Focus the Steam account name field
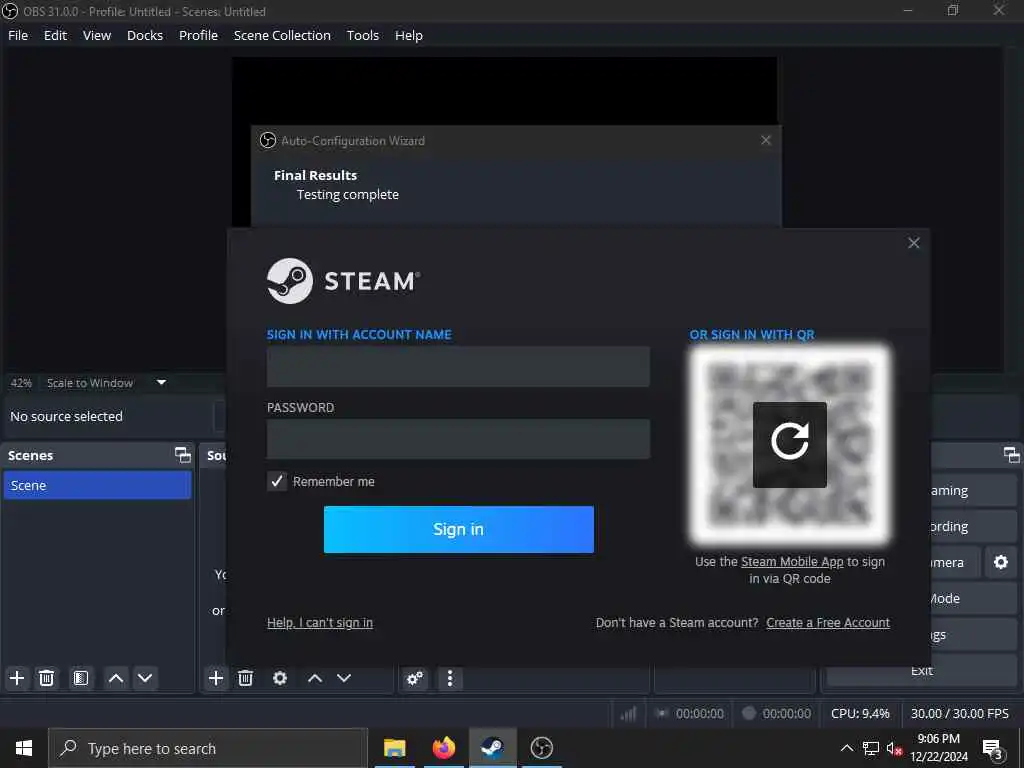Screen dimensions: 1024x768 [x=458, y=366]
